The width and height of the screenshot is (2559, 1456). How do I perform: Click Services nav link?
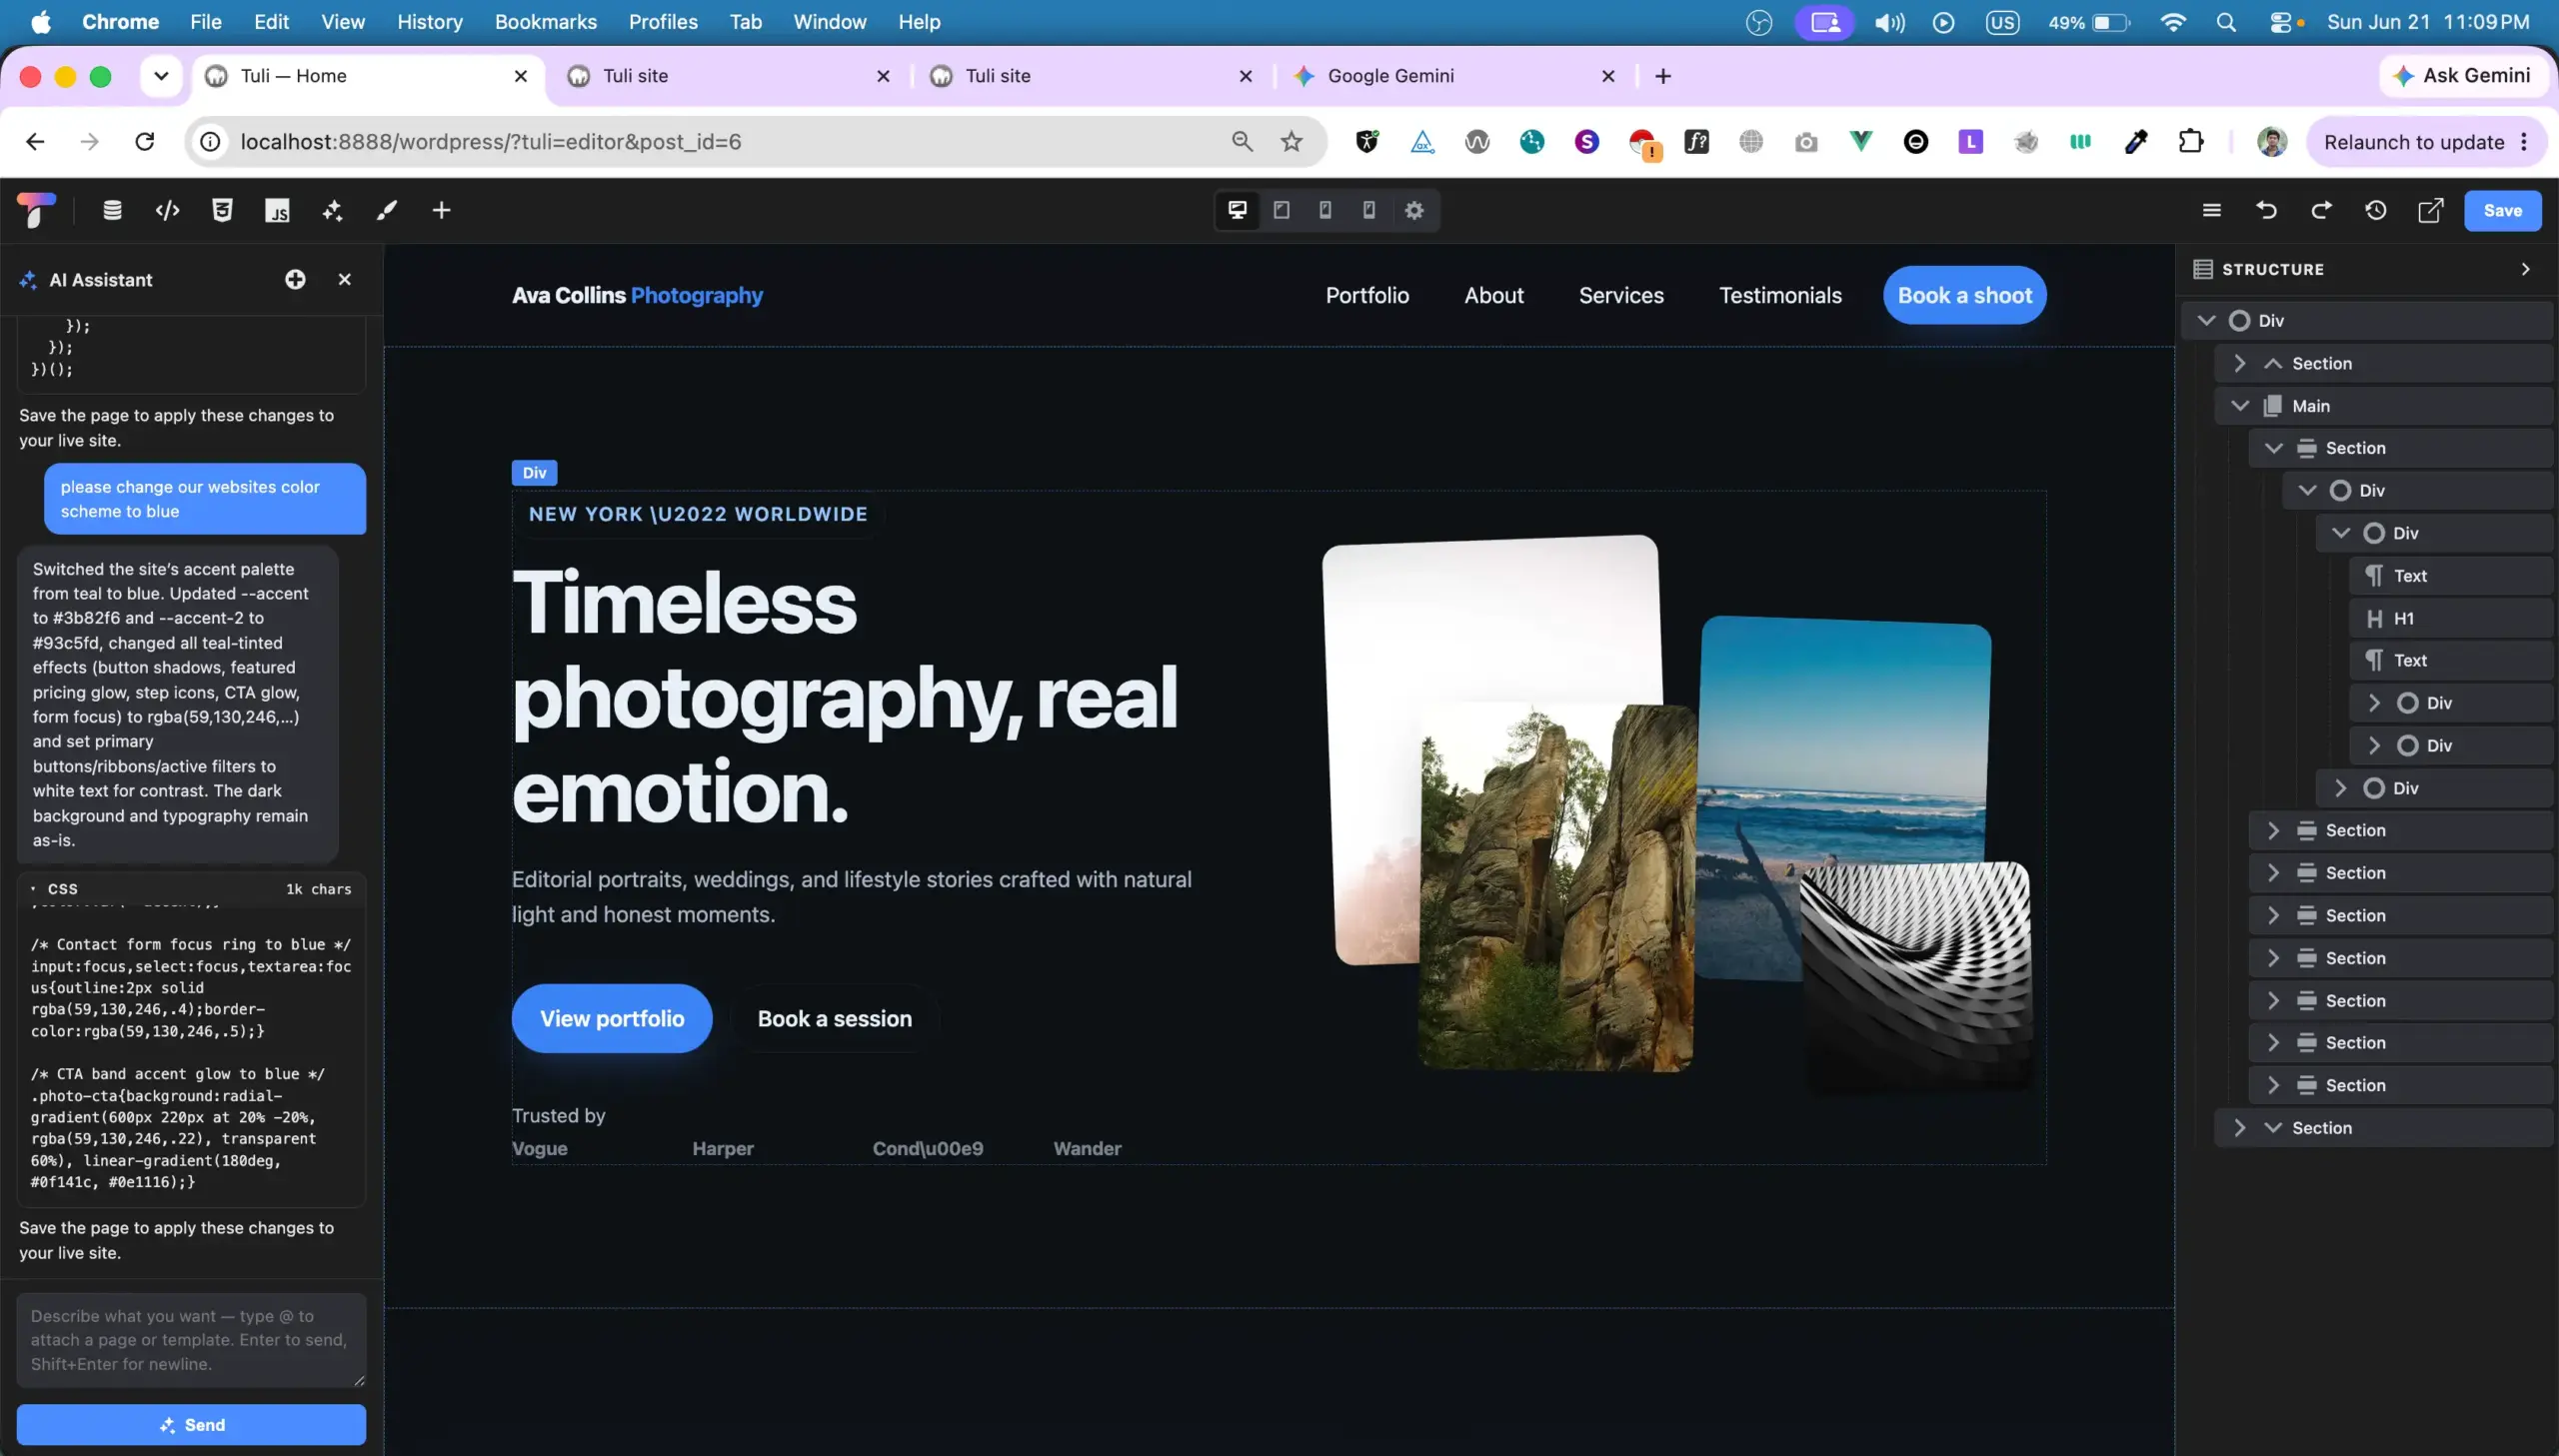click(x=1621, y=295)
